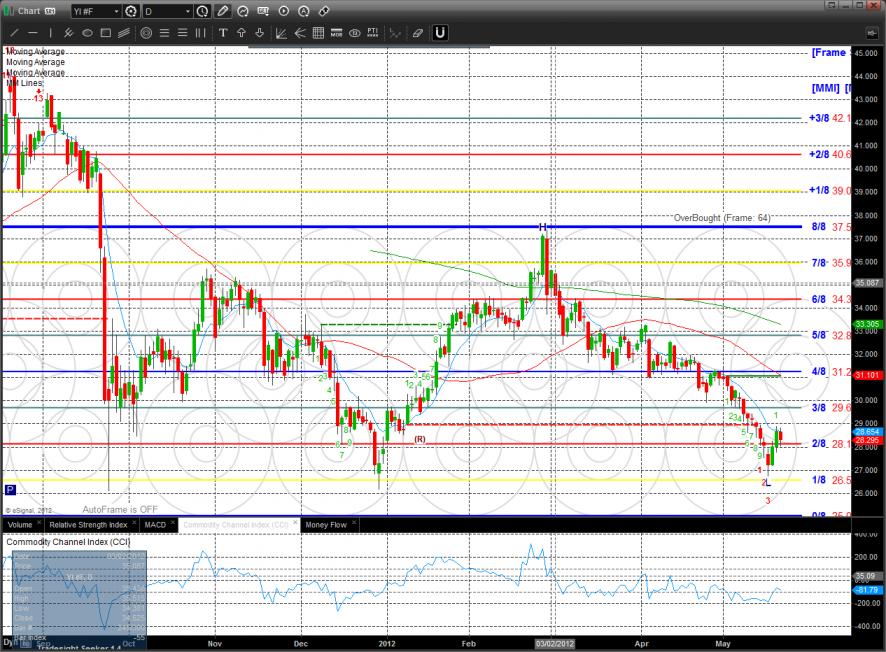The image size is (886, 652).
Task: Open the YI #F symbol dropdown
Action: [114, 11]
